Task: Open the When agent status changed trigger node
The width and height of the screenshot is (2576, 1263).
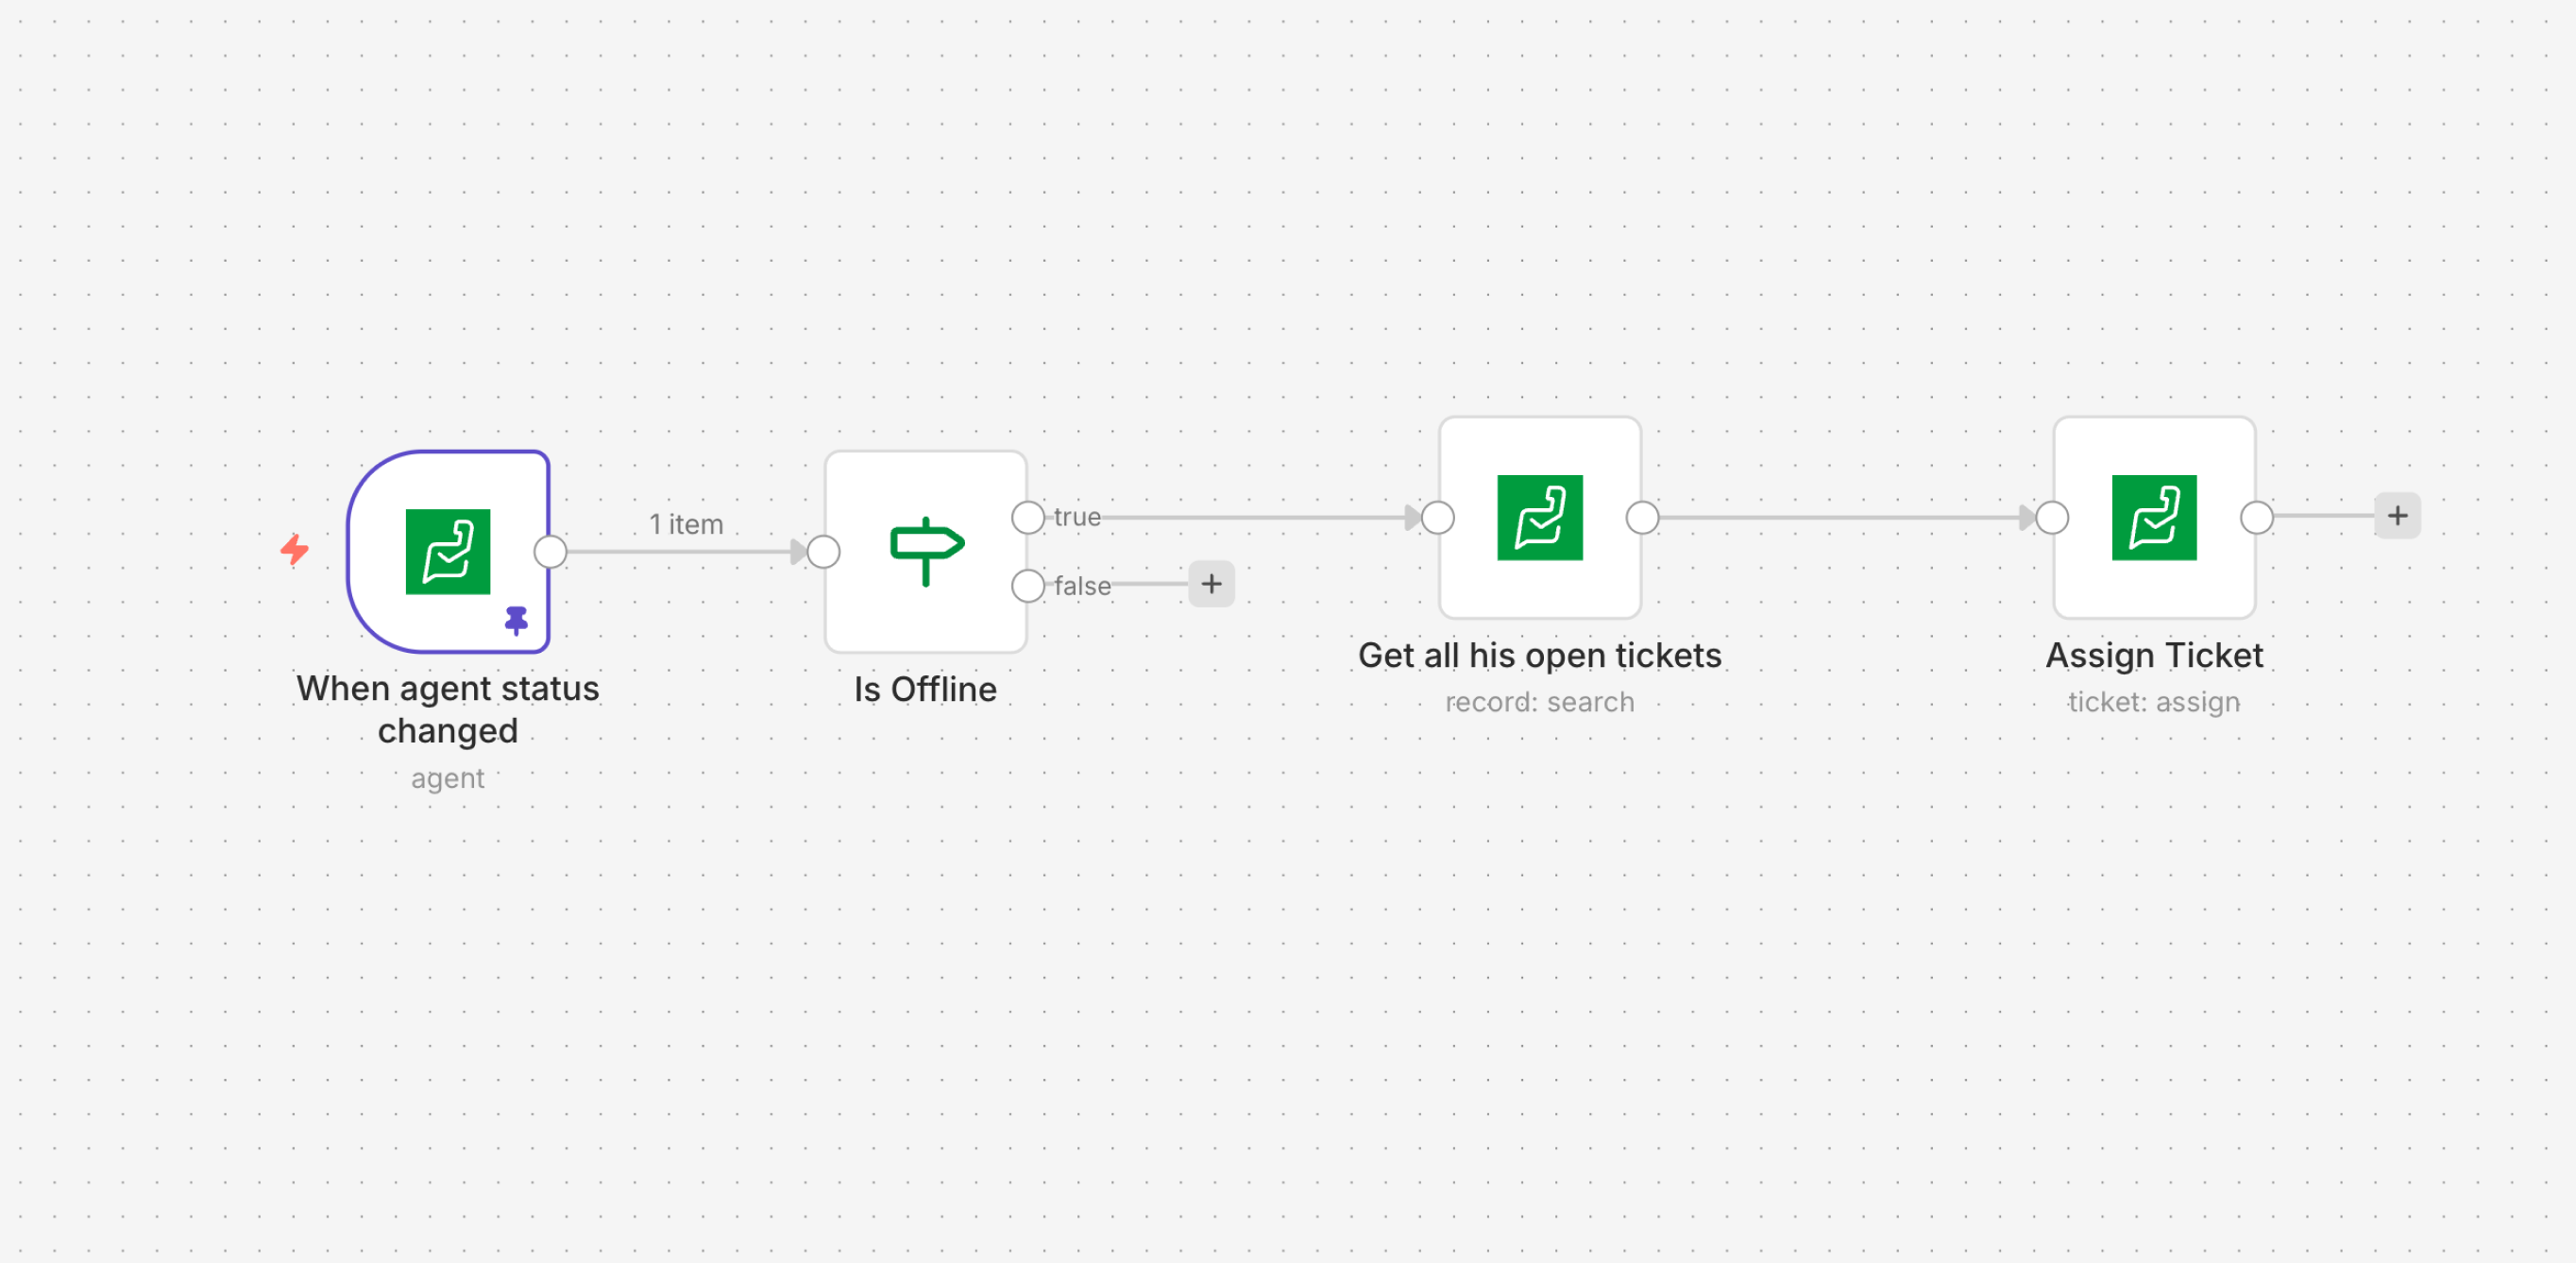Action: (448, 550)
